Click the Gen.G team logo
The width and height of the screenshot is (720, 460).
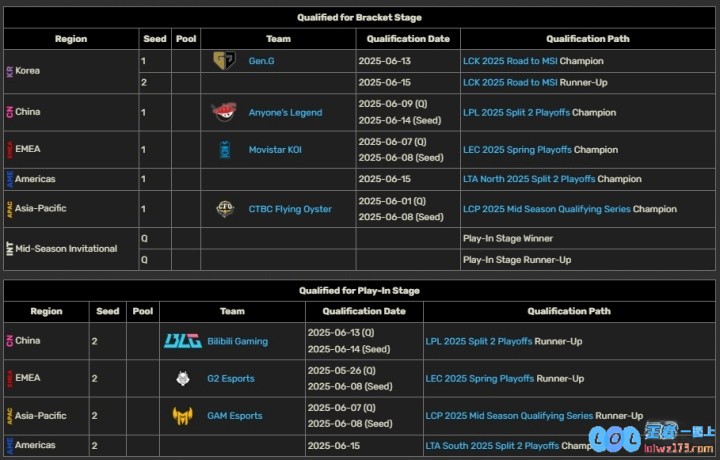[x=225, y=61]
